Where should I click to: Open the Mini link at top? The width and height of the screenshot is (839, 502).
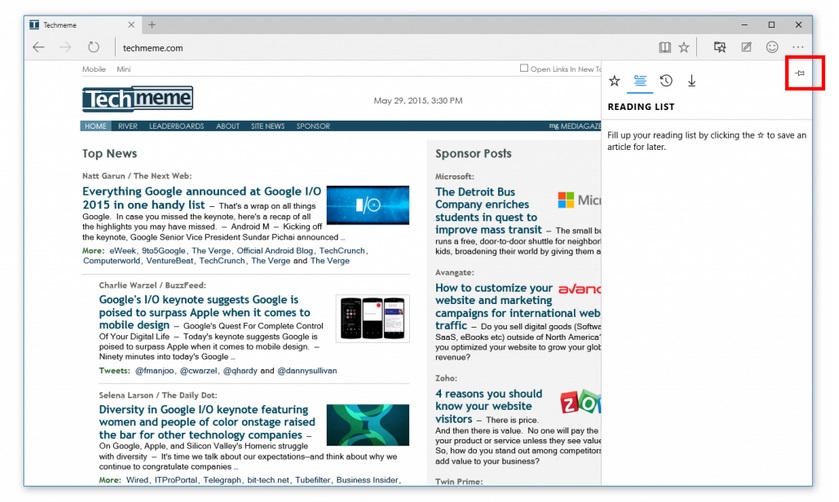click(x=124, y=69)
